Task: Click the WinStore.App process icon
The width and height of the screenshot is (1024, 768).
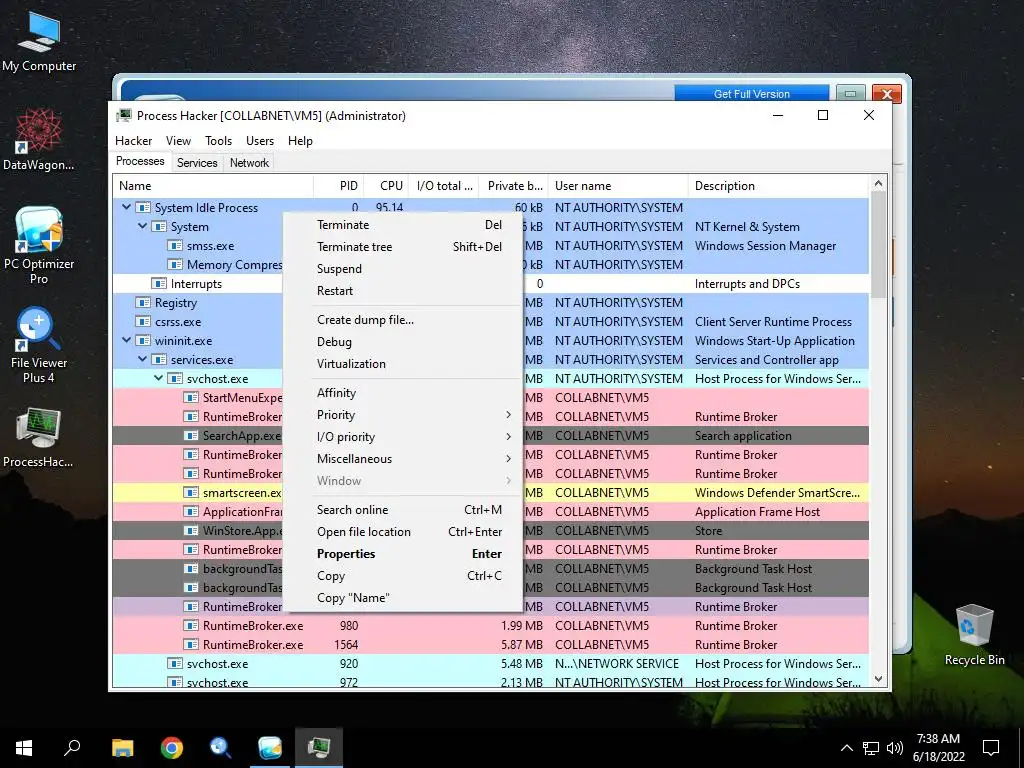Action: [191, 531]
